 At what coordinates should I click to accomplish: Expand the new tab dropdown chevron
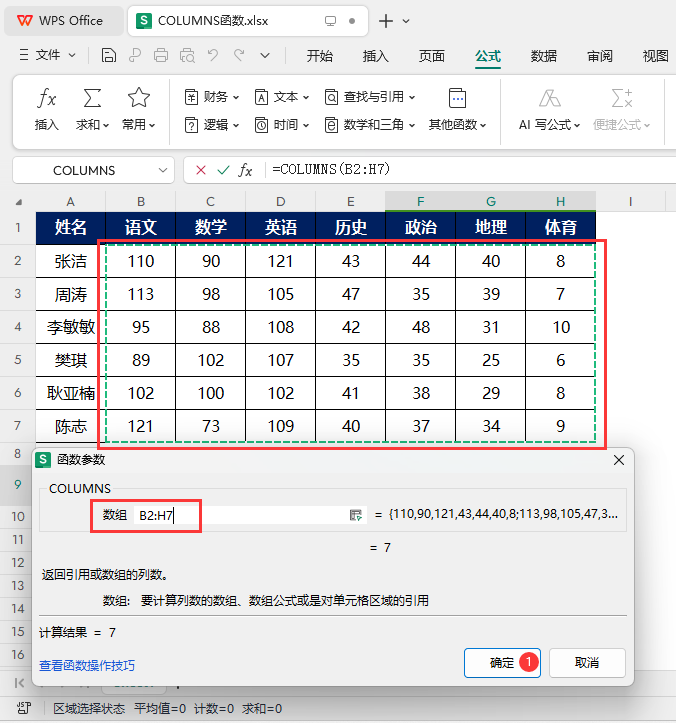tap(406, 21)
